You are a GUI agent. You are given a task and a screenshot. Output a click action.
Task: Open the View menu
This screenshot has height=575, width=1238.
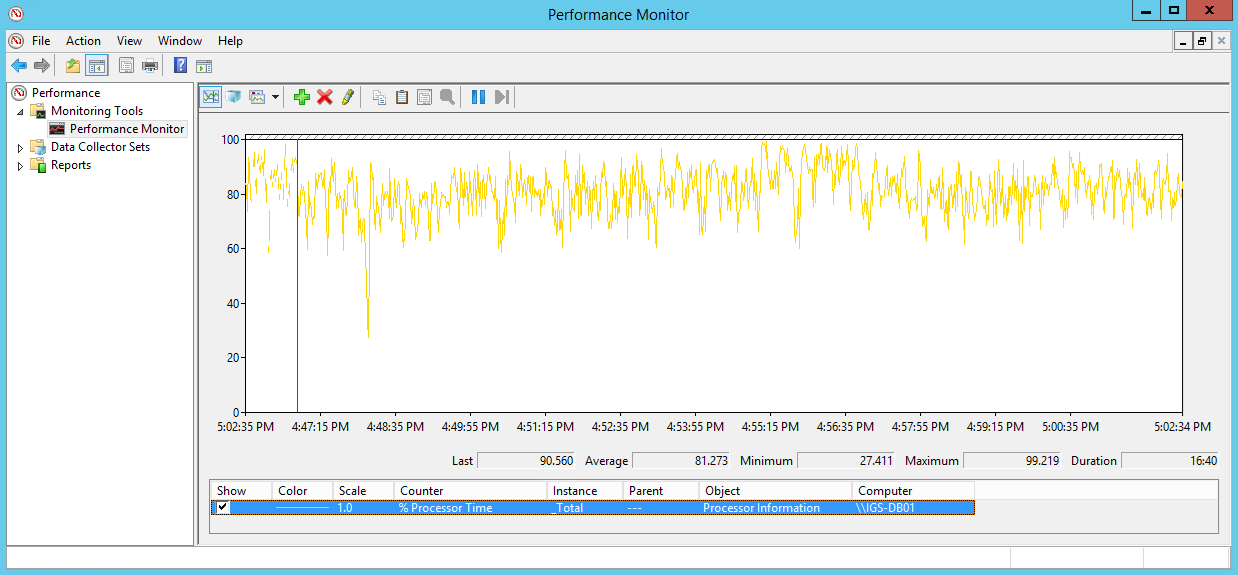(129, 41)
